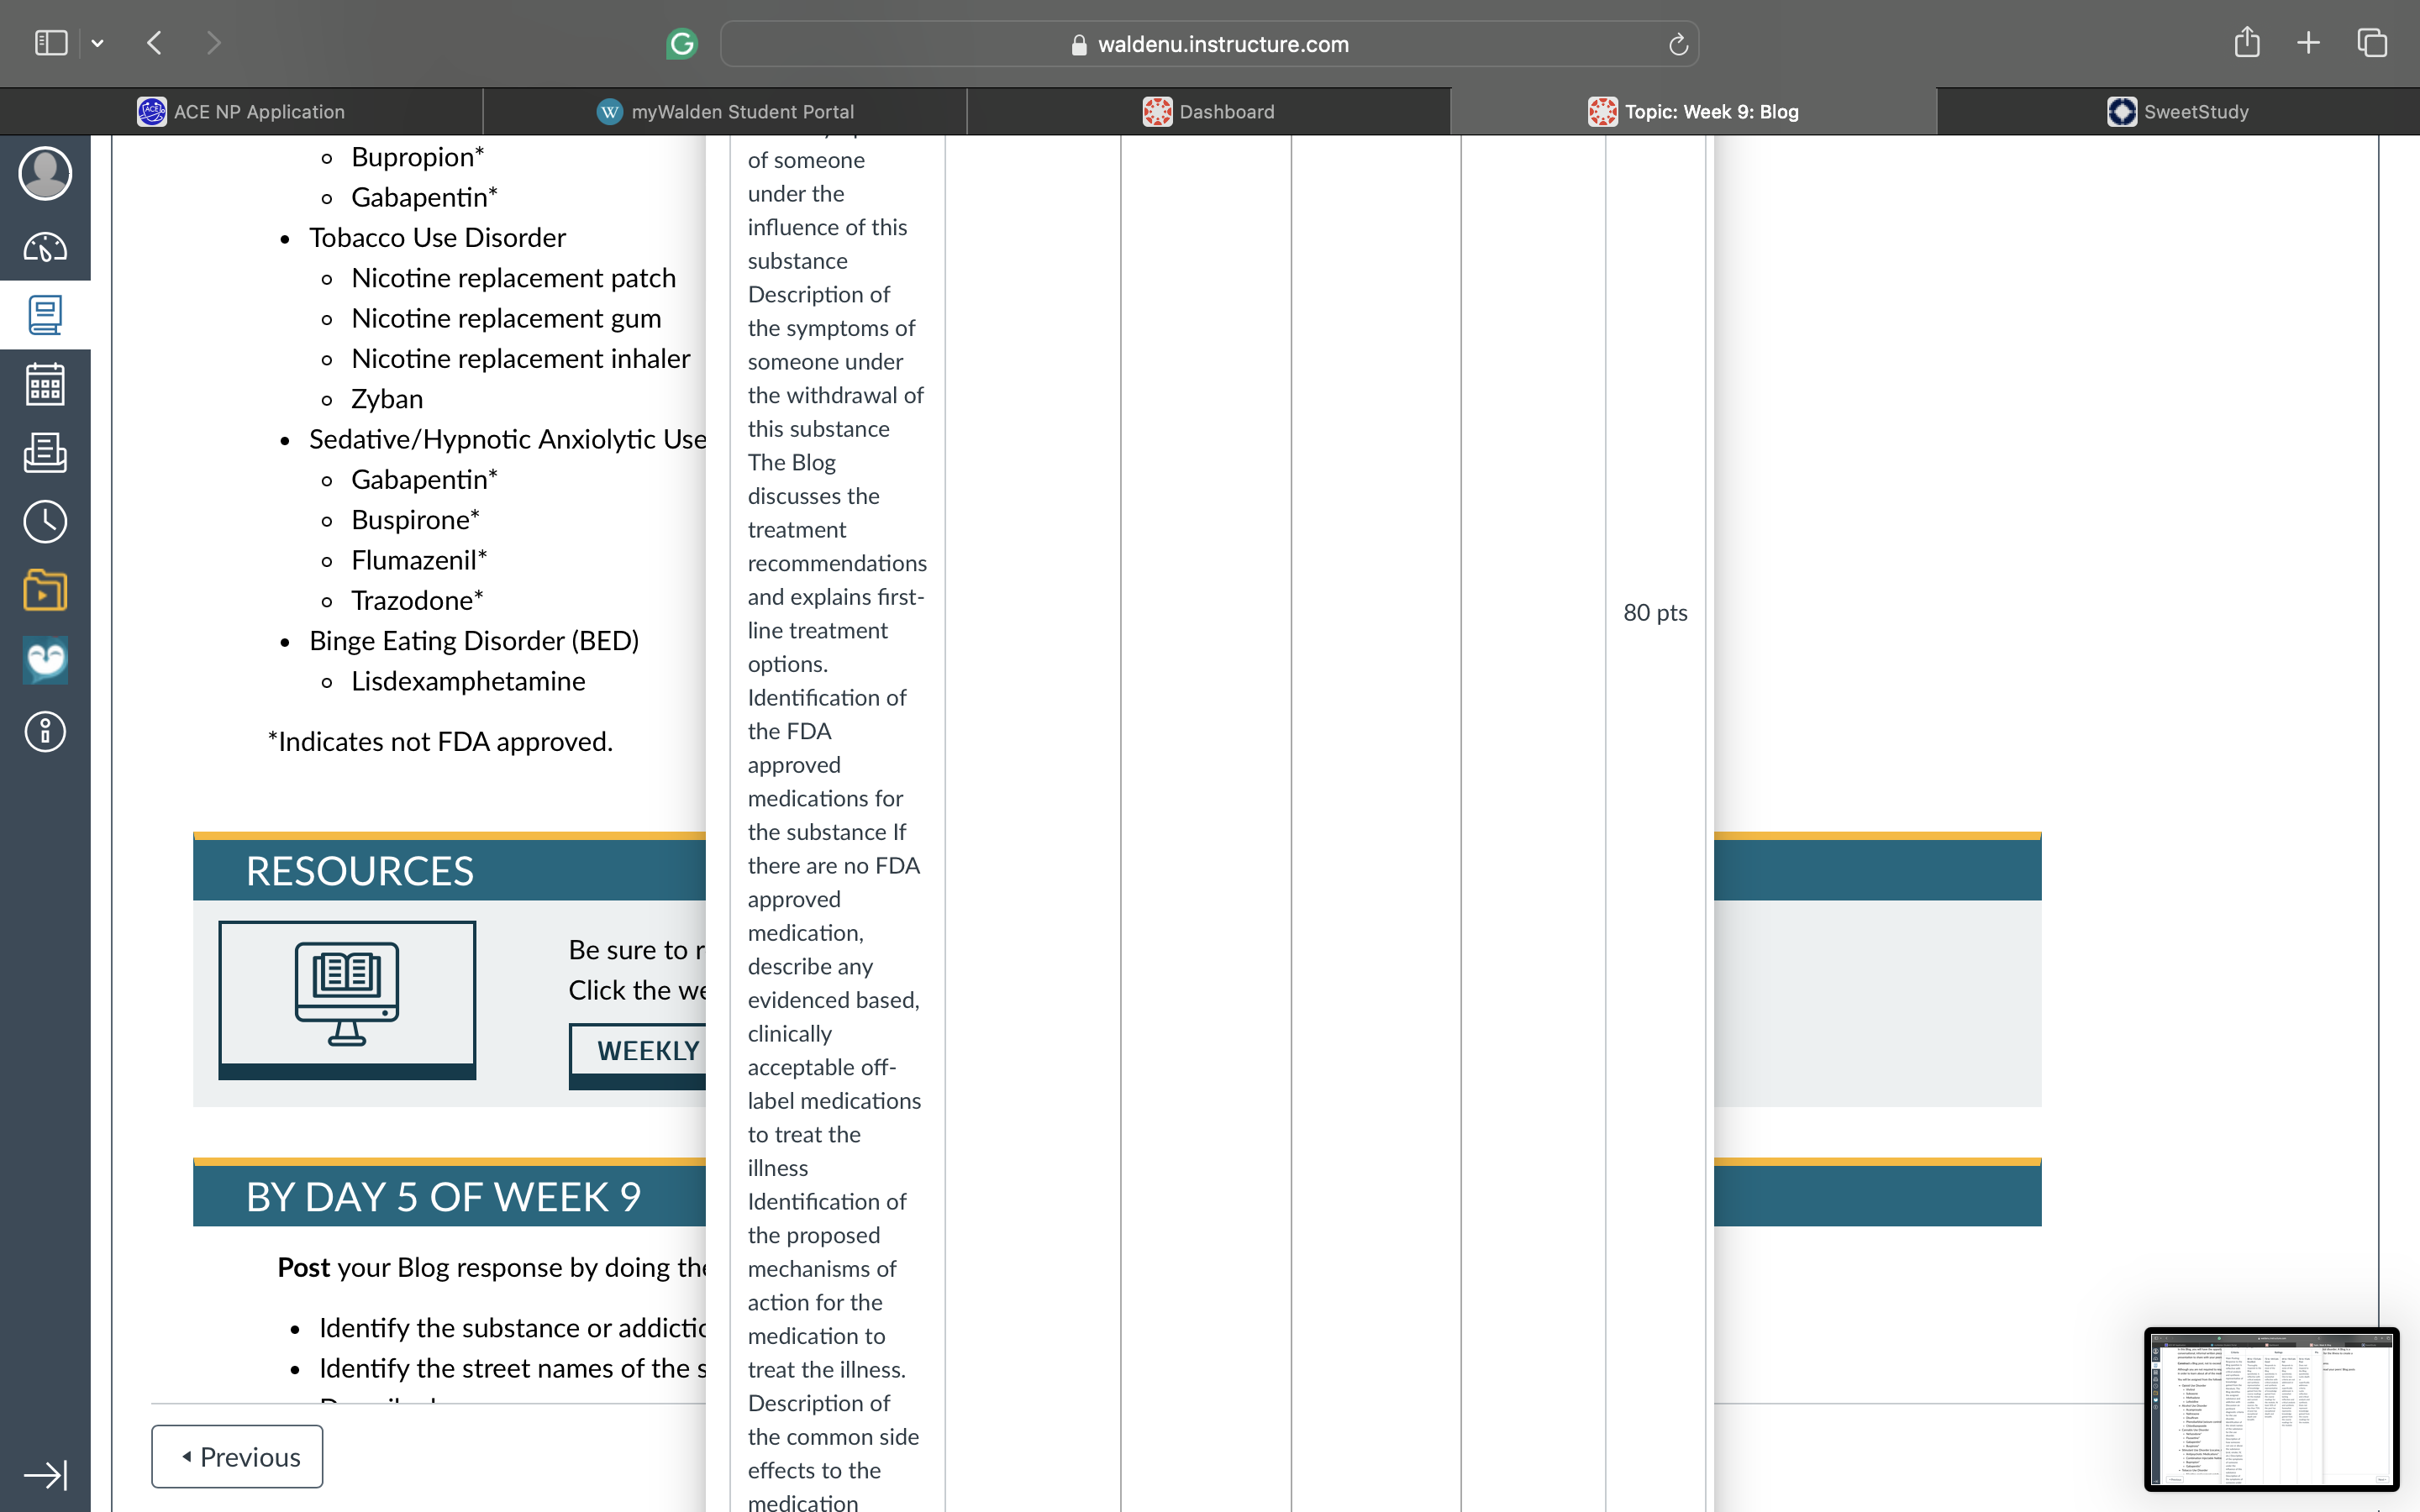Viewport: 2420px width, 1512px height.
Task: Open the Inbox icon in sidebar
Action: 45,452
